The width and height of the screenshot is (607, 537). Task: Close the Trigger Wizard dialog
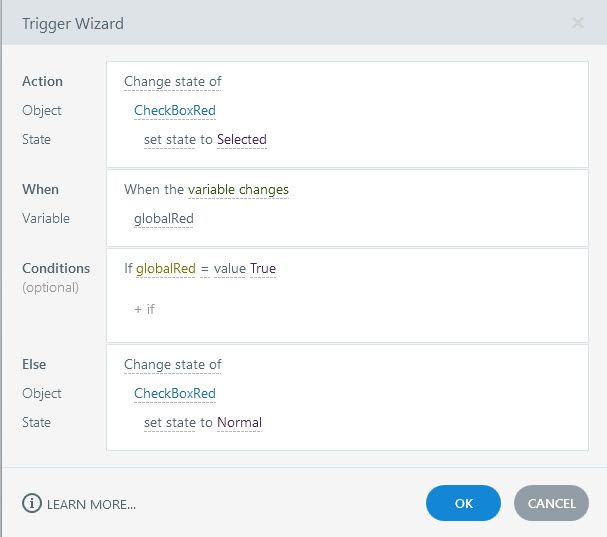(x=578, y=22)
